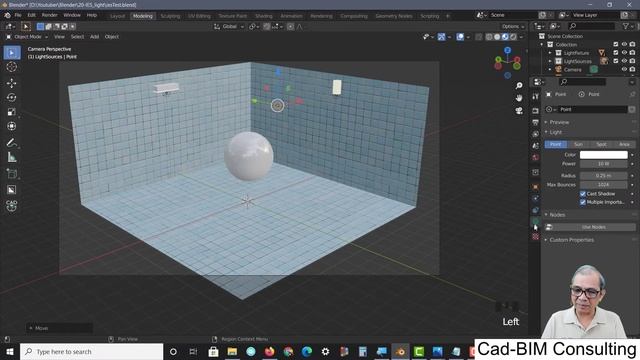Hide LightSources with eye icon
Screen dimensions: 640x360
coord(624,61)
